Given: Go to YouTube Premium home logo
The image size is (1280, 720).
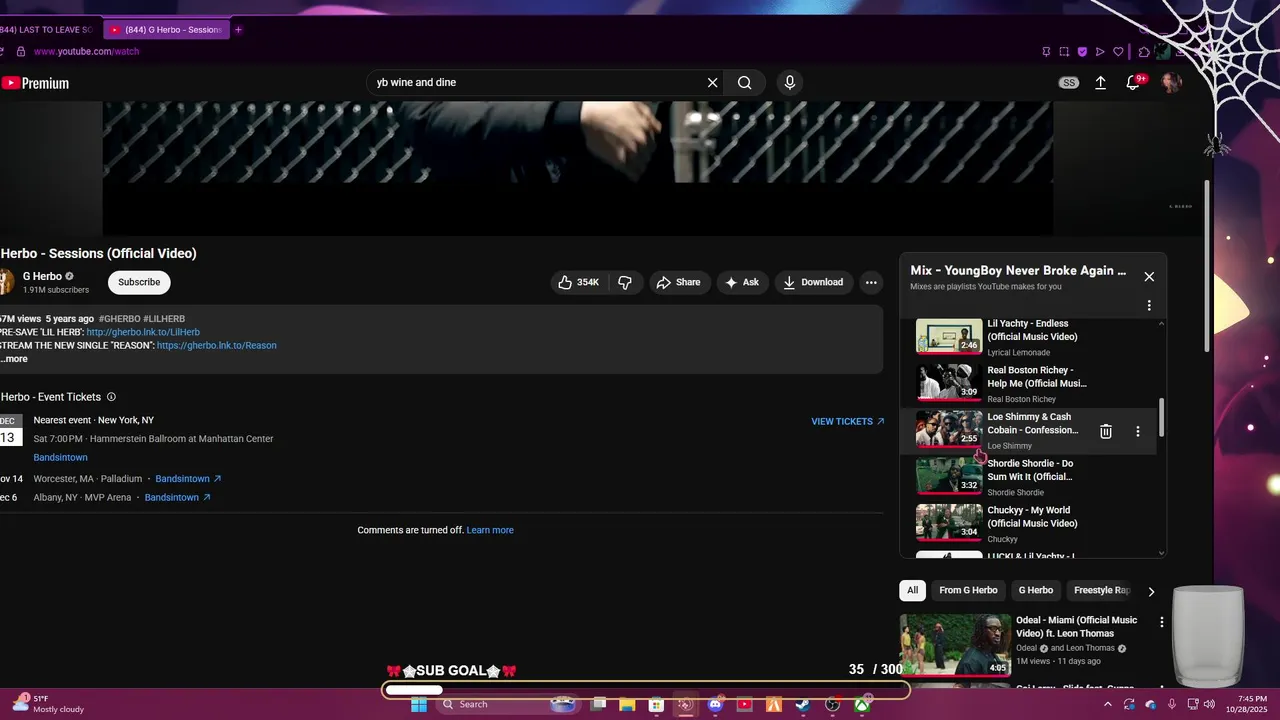Looking at the screenshot, I should pyautogui.click(x=36, y=83).
